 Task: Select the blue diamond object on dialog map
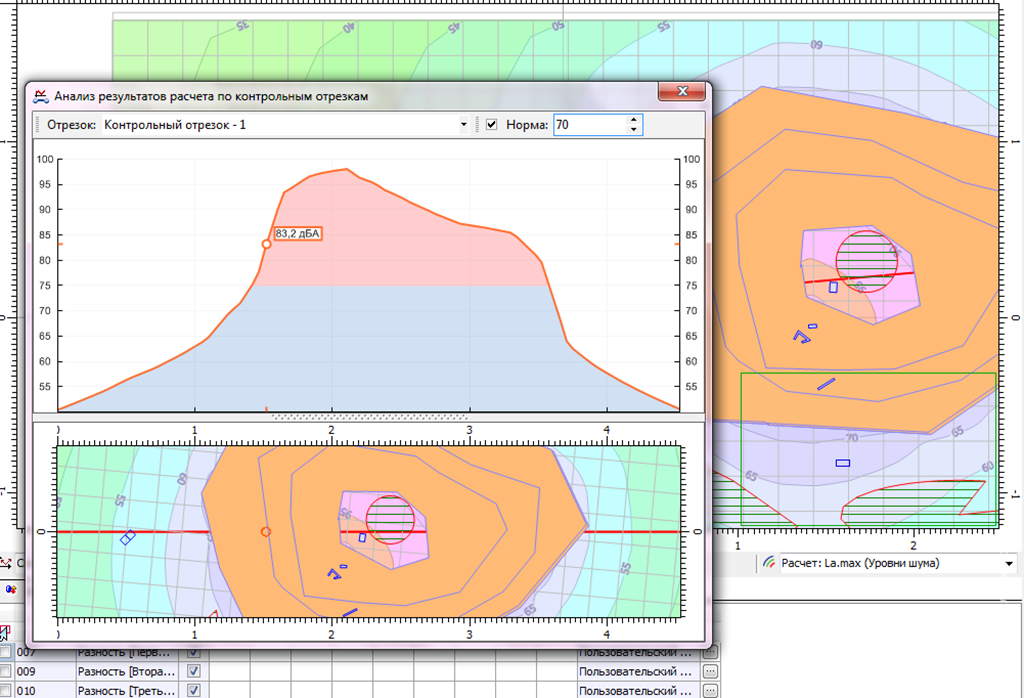[x=127, y=538]
